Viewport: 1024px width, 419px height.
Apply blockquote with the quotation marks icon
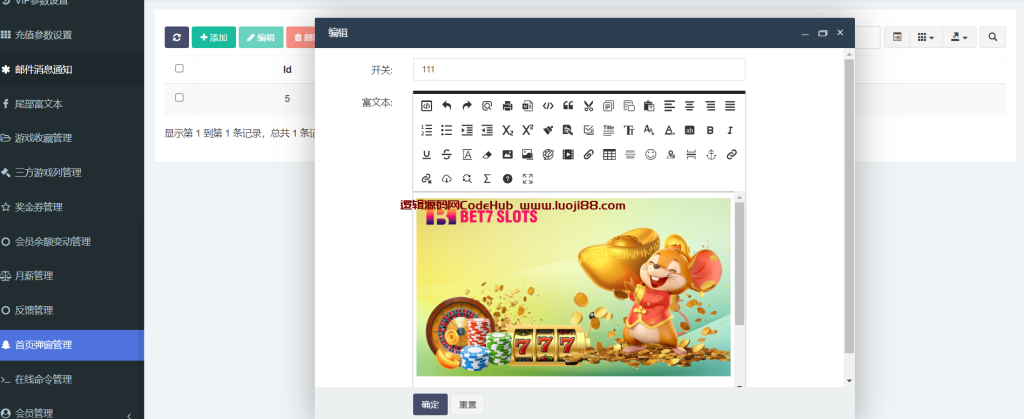click(x=568, y=106)
